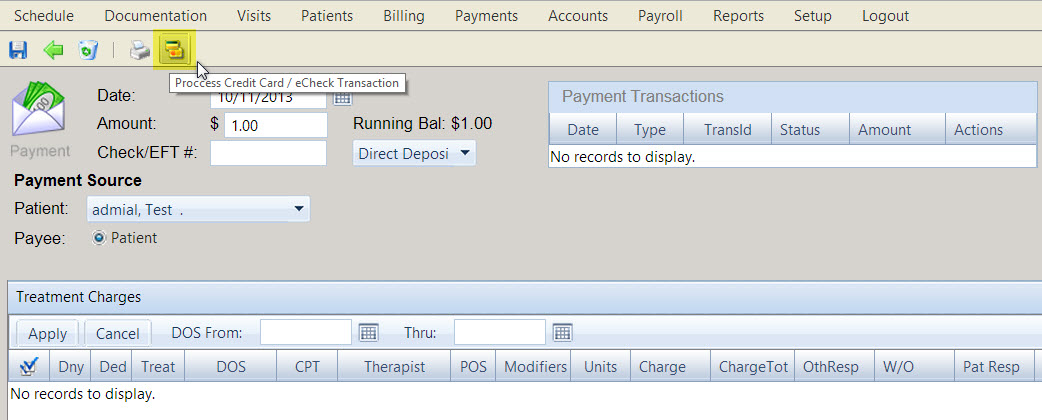Toggle the select-all checkmark column header

tap(28, 367)
